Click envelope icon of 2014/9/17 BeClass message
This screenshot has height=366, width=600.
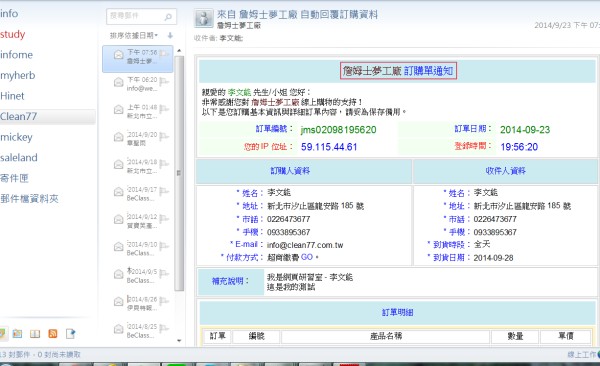[119, 191]
